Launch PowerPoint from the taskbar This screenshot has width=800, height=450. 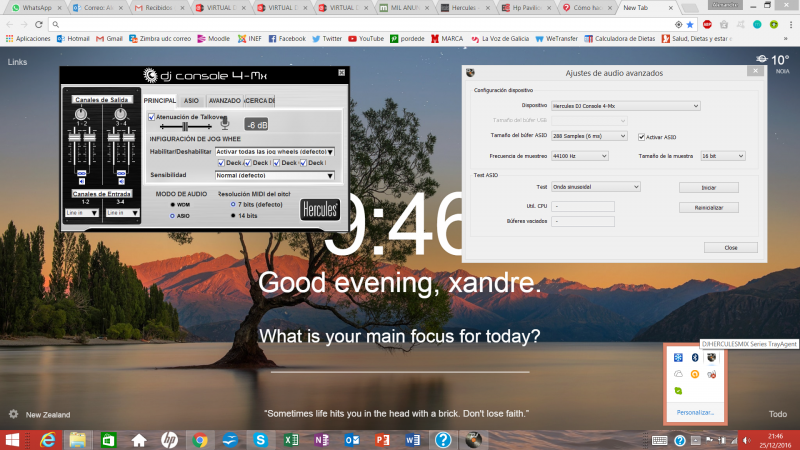pos(383,440)
